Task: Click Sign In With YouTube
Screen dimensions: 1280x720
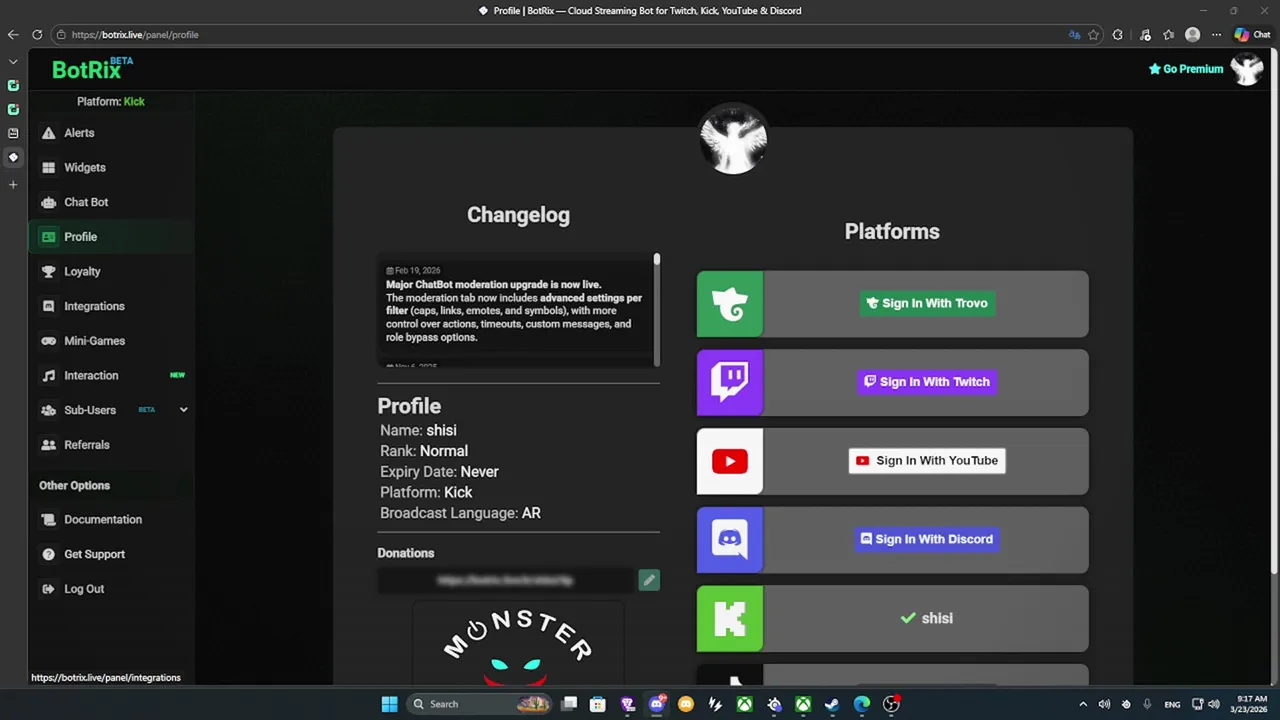Action: tap(927, 461)
